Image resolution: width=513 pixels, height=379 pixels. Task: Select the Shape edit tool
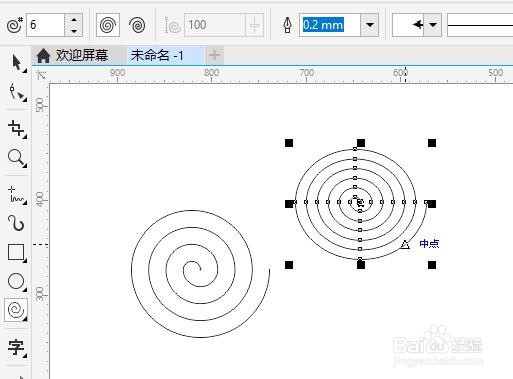click(x=17, y=92)
